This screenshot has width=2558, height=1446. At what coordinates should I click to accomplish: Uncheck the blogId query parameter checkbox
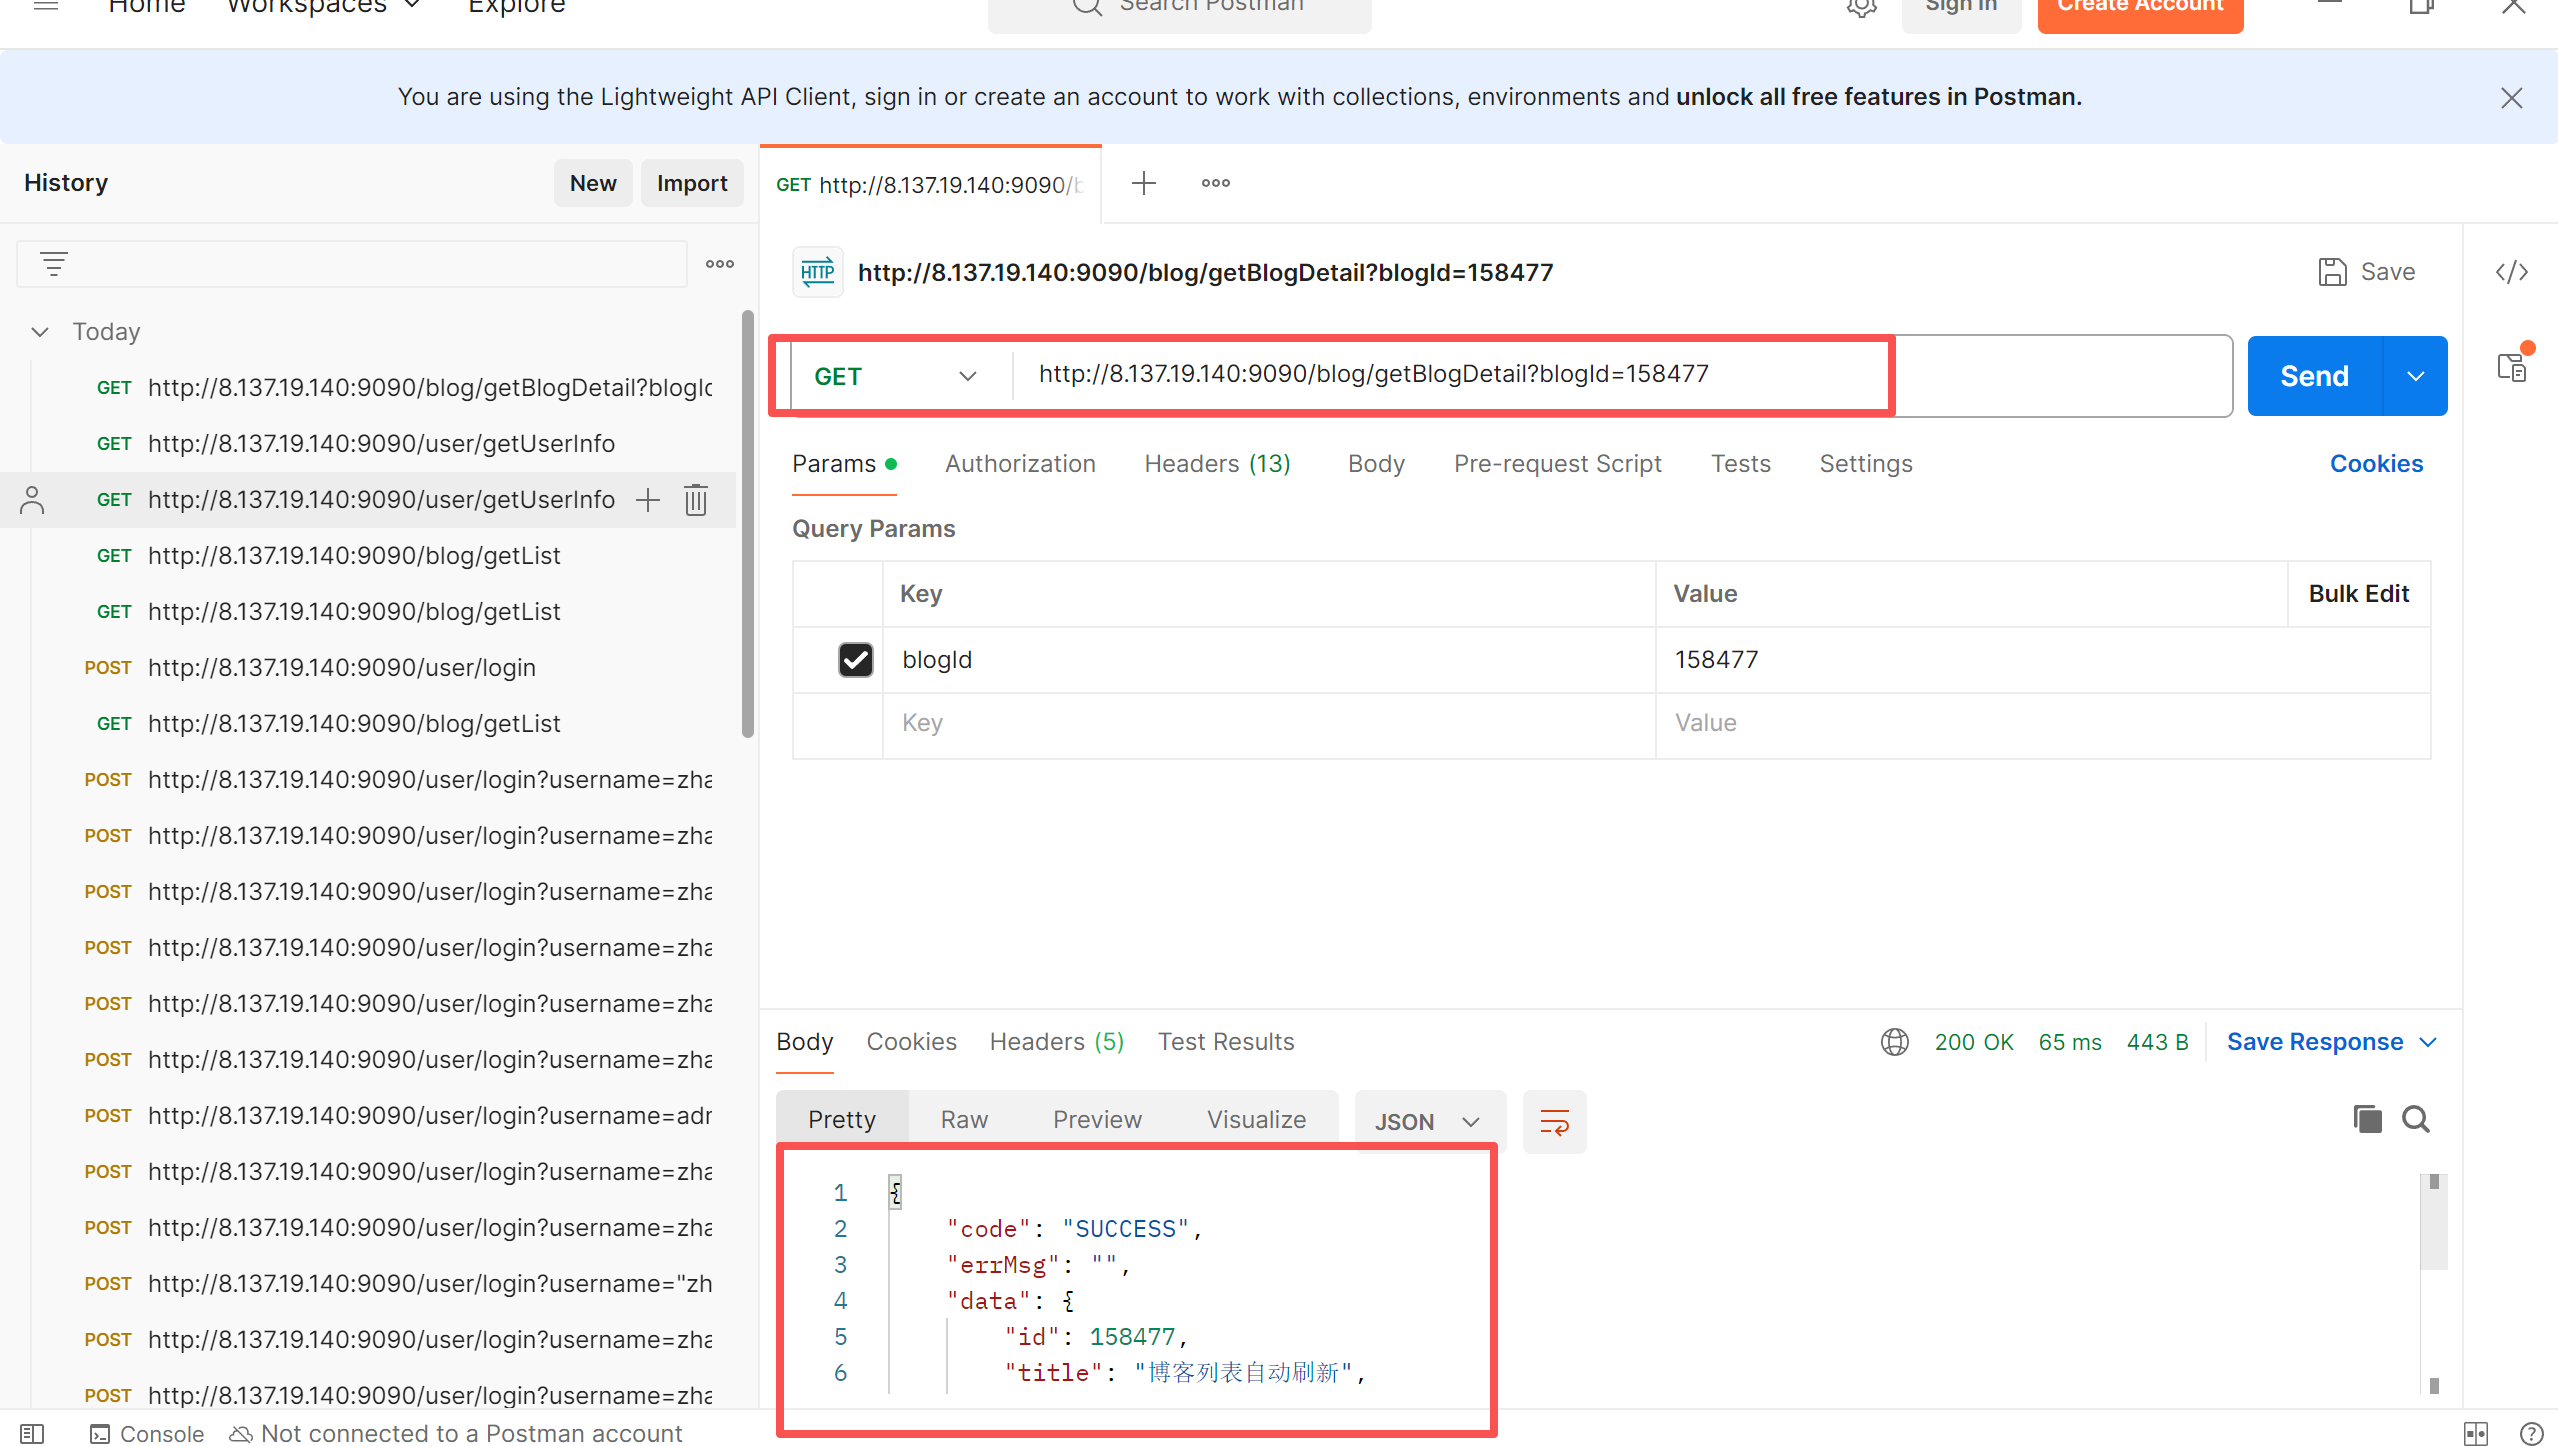855,660
